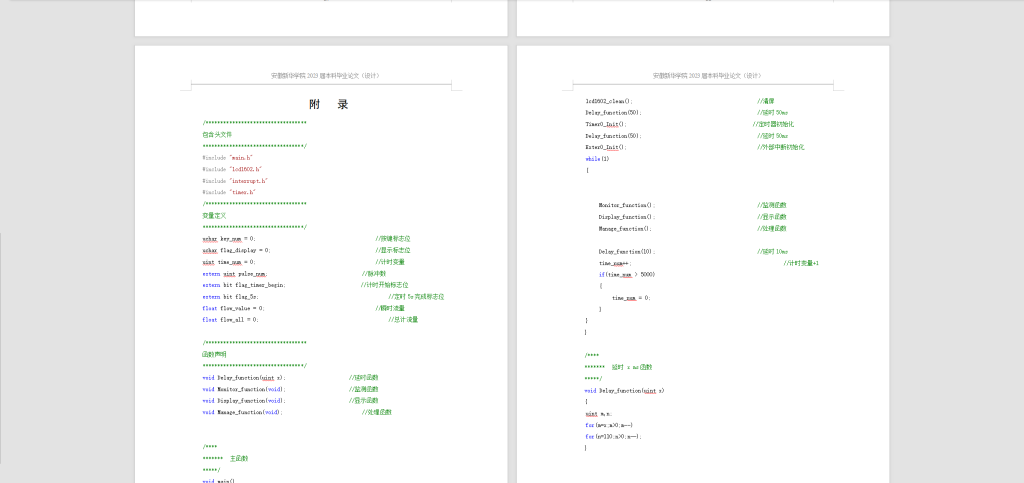The image size is (1024, 483).
Task: Place cursor on #include "lcd1602.h" line
Action: 231,169
